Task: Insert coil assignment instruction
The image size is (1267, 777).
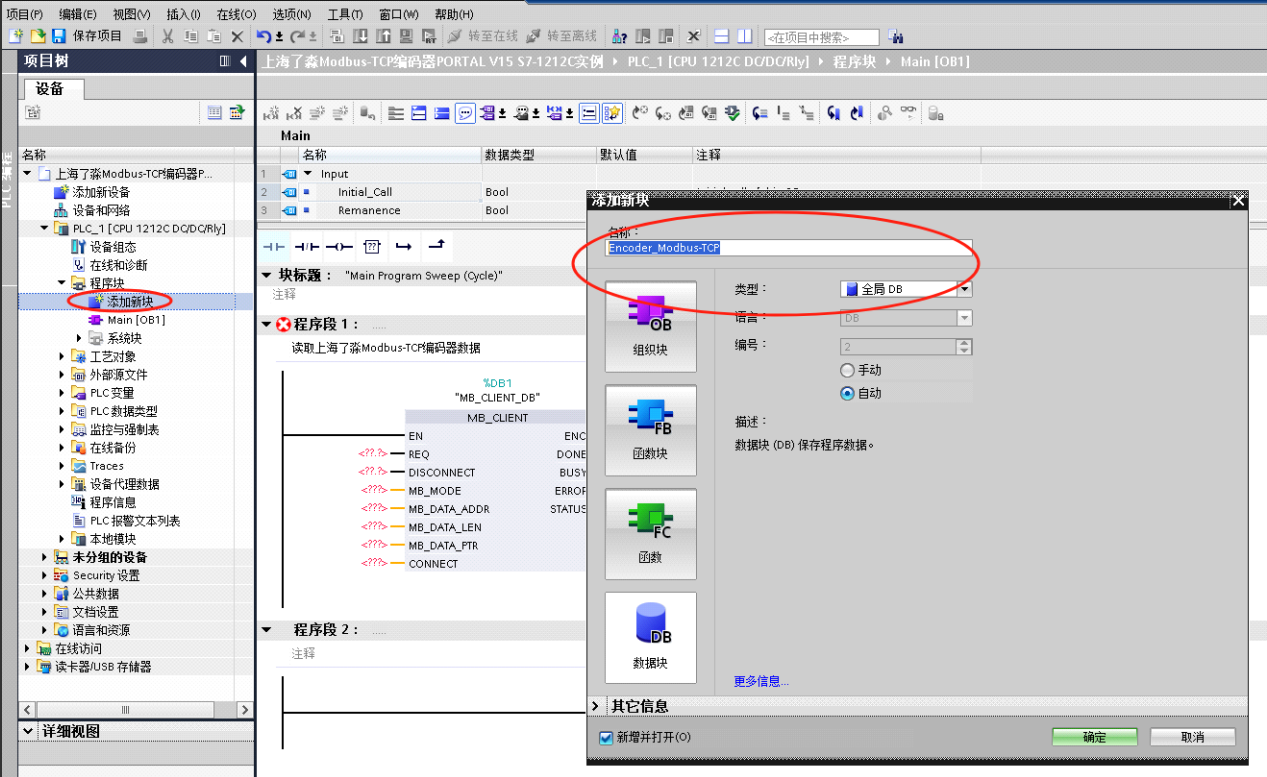Action: click(339, 246)
